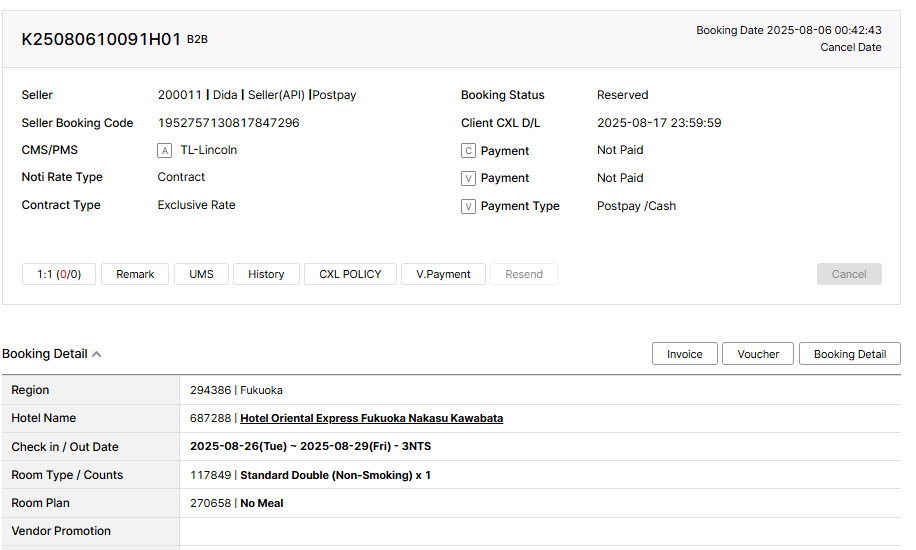The height and width of the screenshot is (550, 916).
Task: View the booking History
Action: coord(266,274)
